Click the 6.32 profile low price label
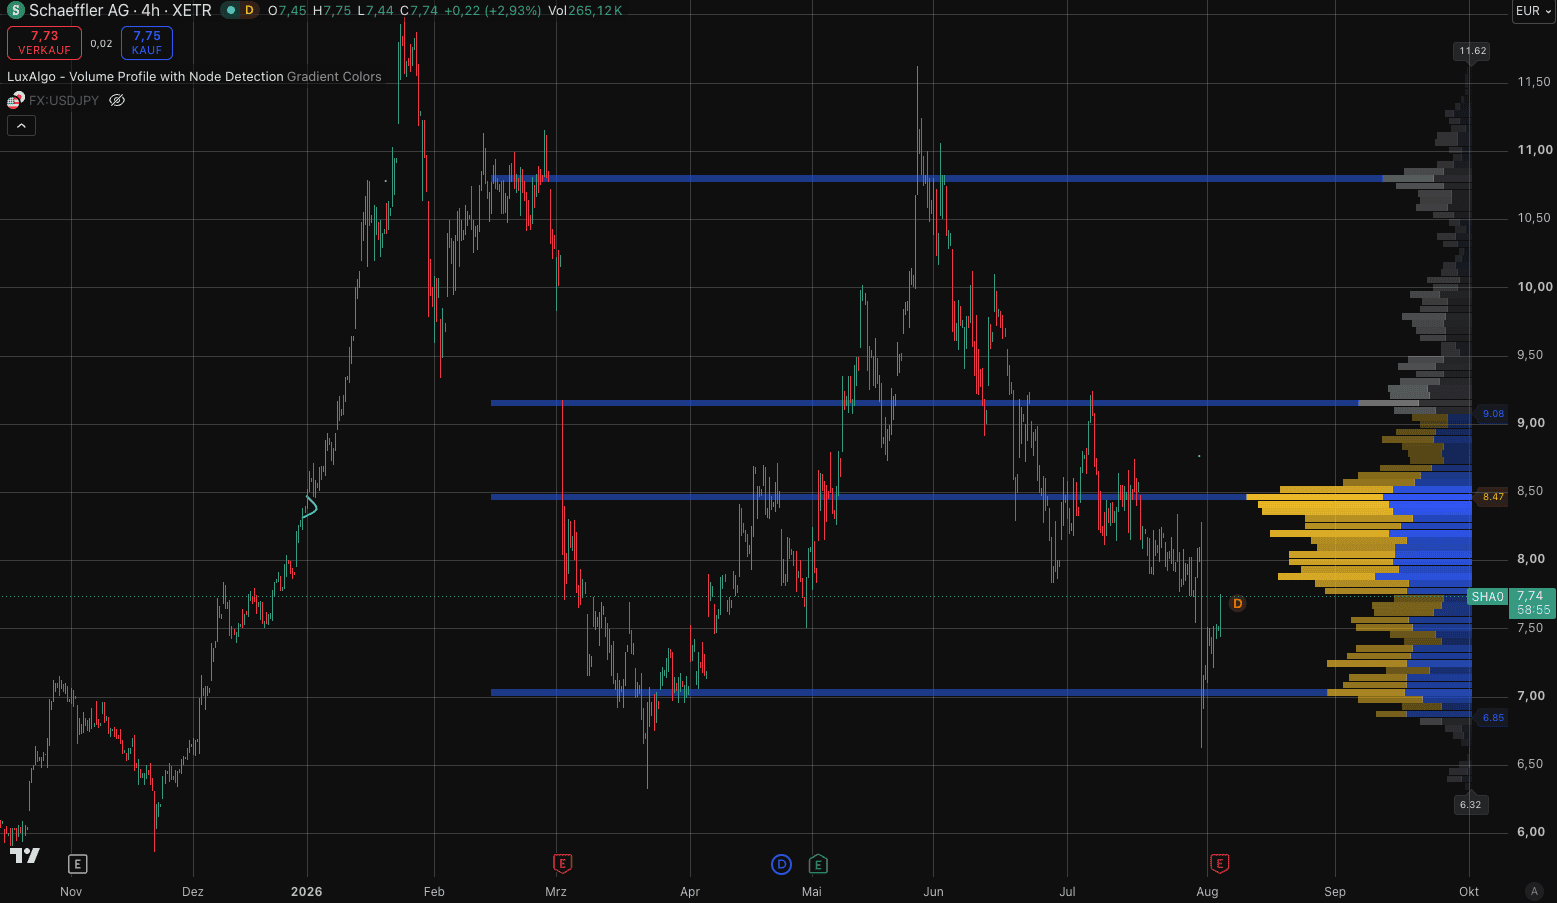Viewport: 1557px width, 903px height. pyautogui.click(x=1470, y=805)
